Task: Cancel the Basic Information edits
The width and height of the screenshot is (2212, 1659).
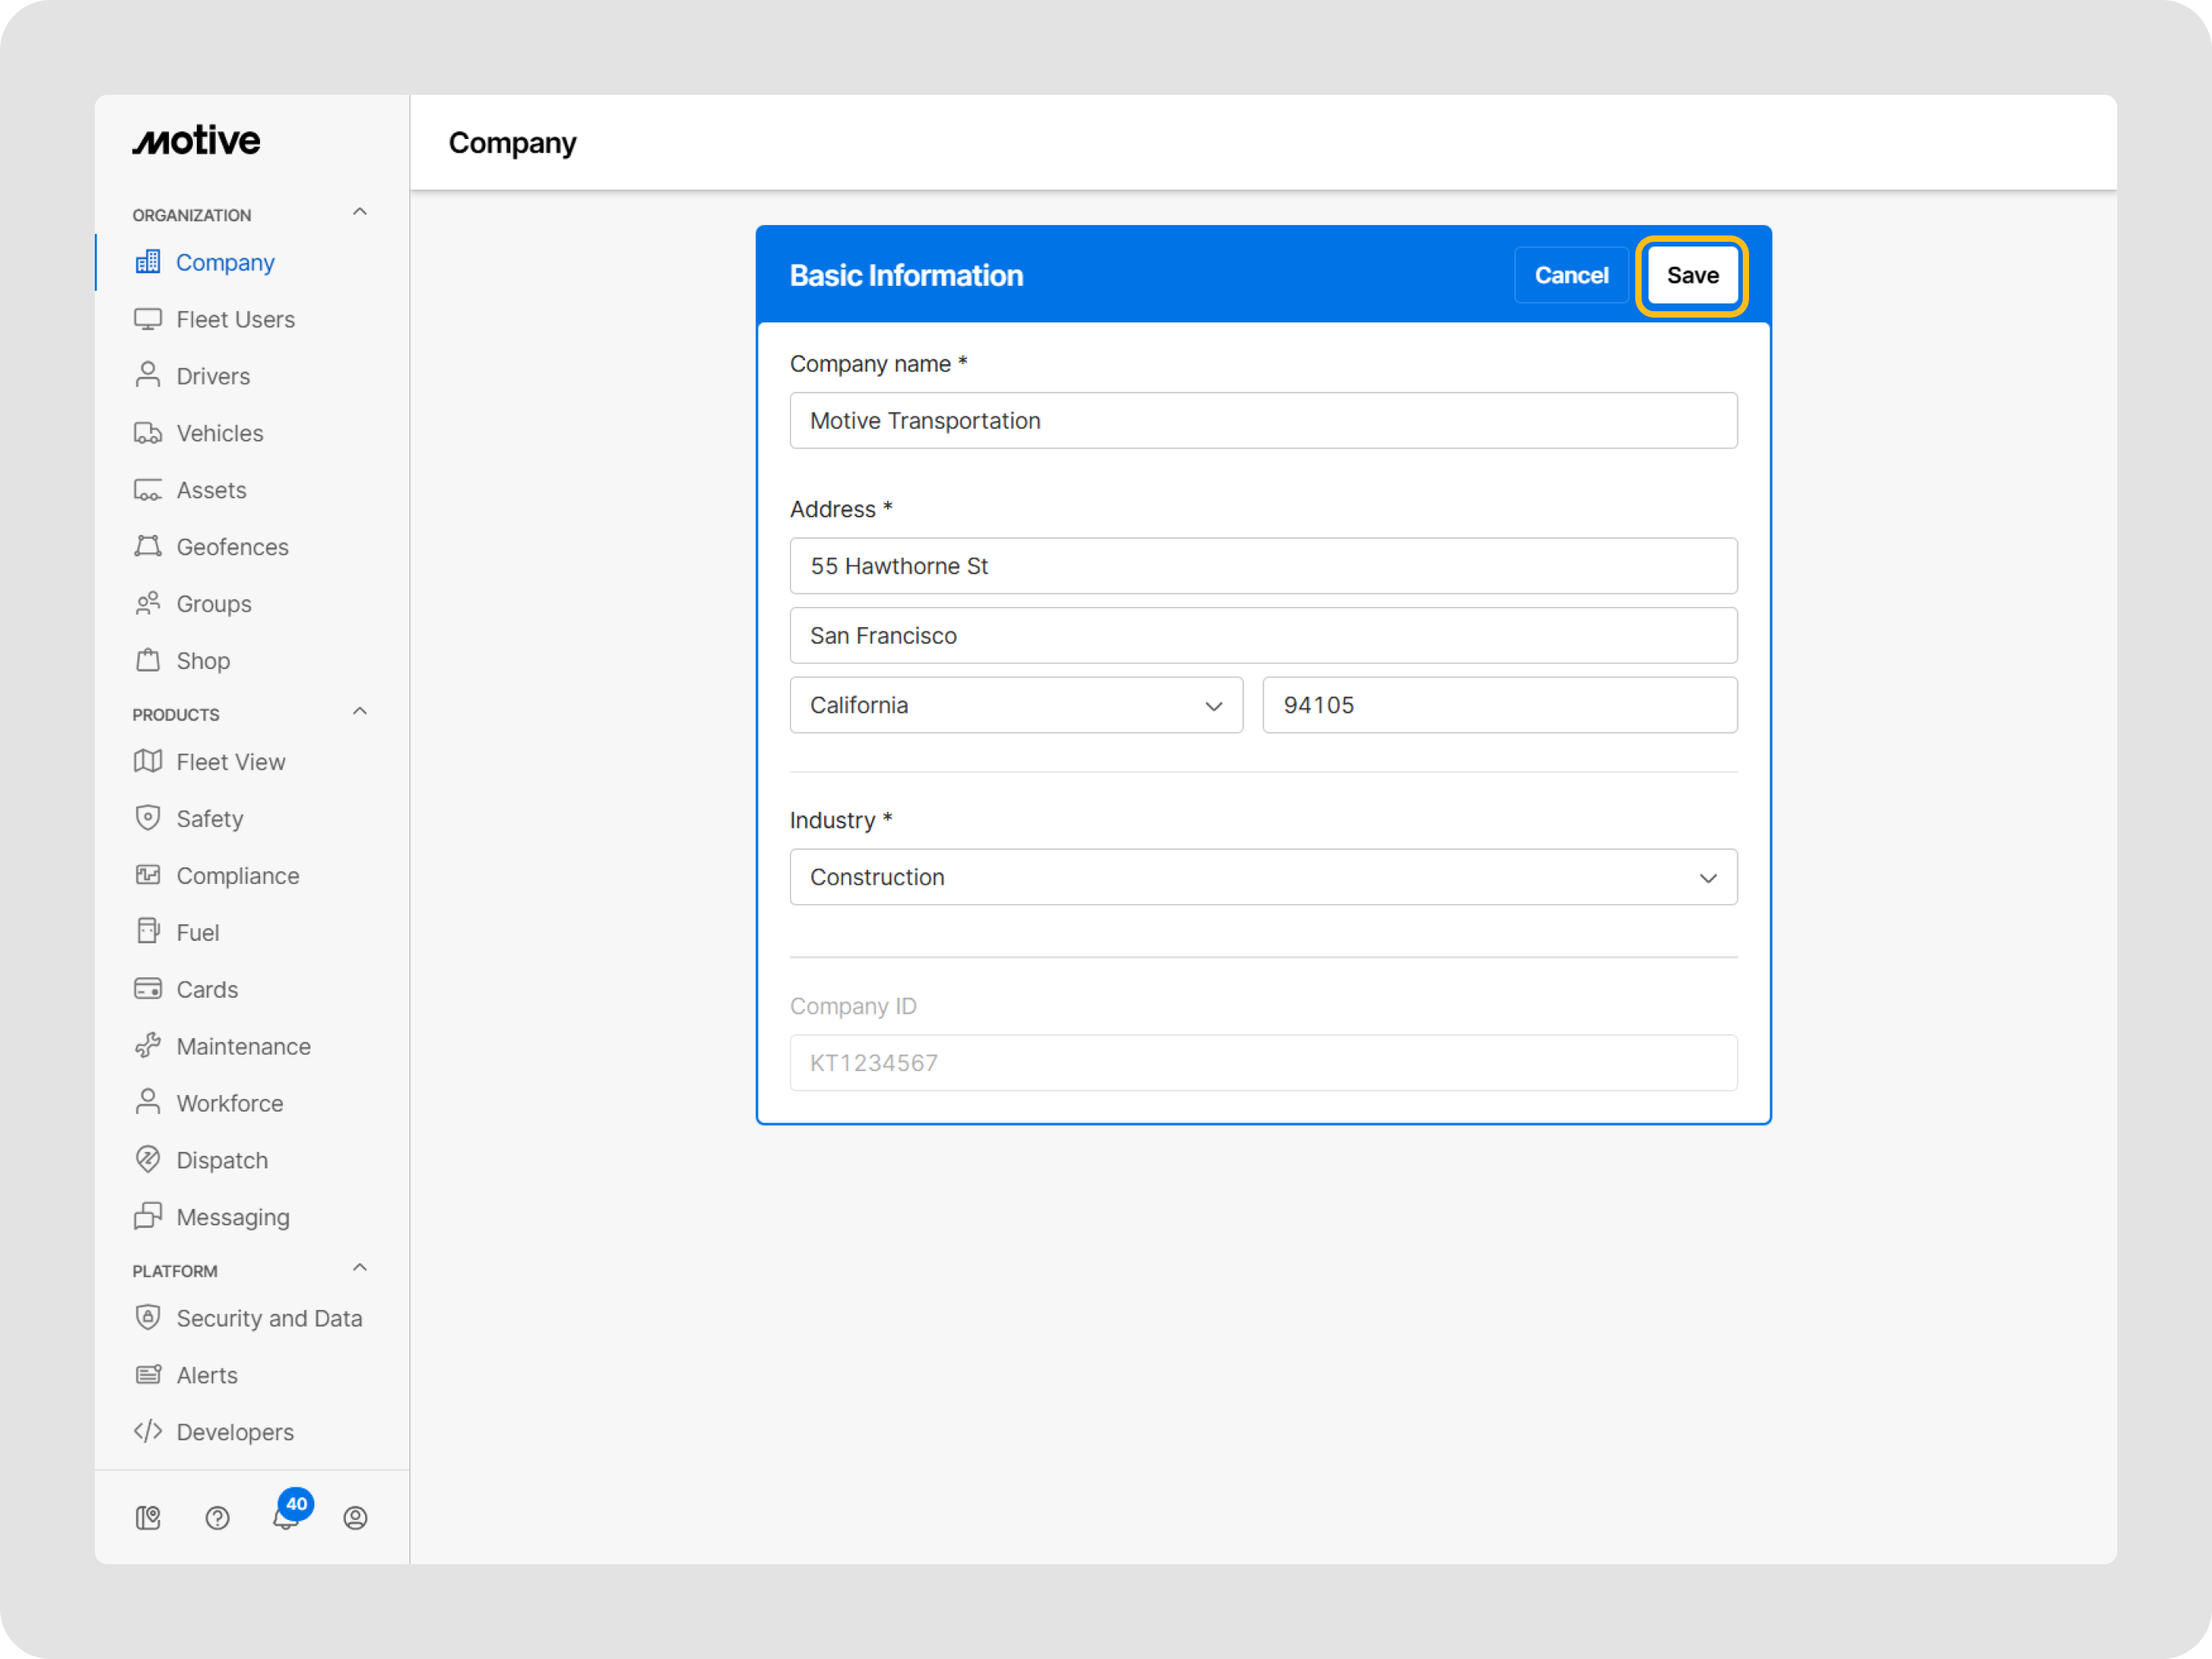Action: pos(1570,275)
